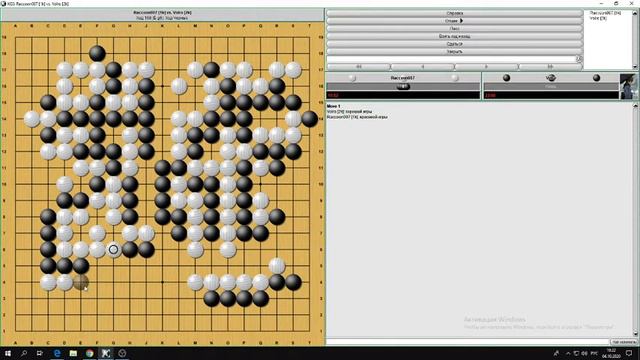This screenshot has height=360, width=640.
Task: Click the lone black stone at F18
Action: tap(97, 53)
